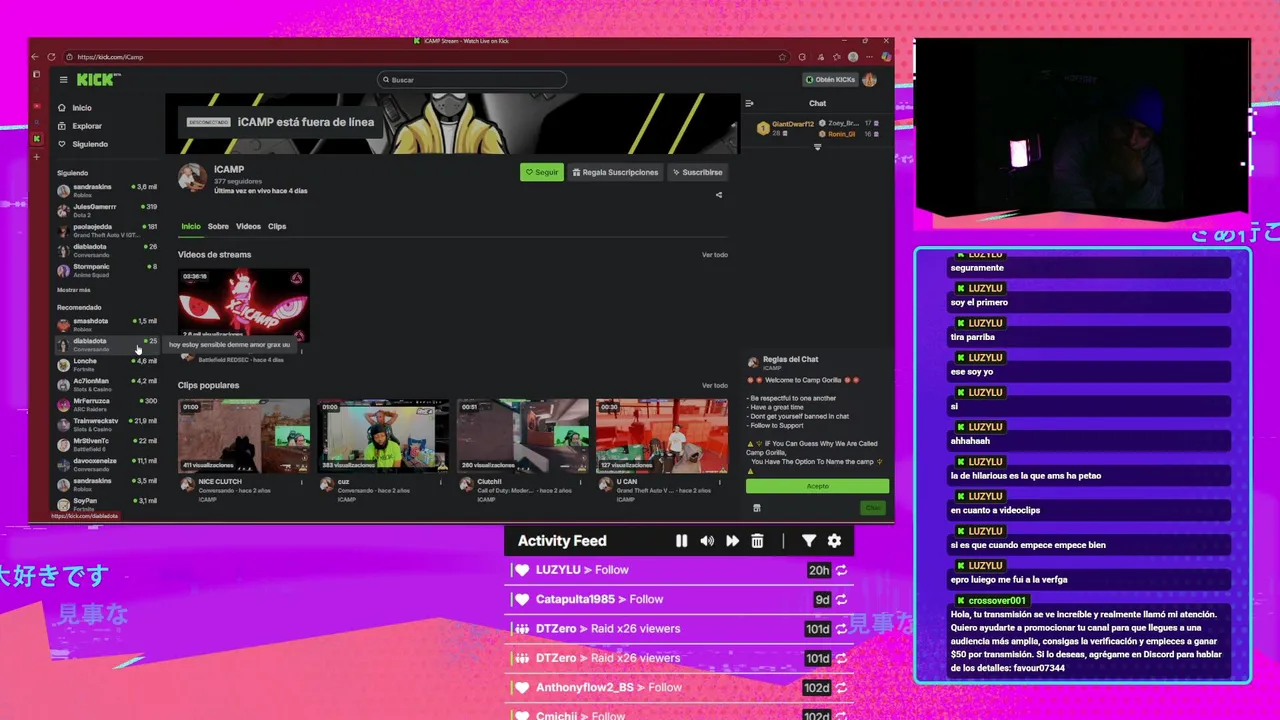This screenshot has height=720, width=1280.
Task: Click the browser address bar URL
Action: [x=110, y=57]
